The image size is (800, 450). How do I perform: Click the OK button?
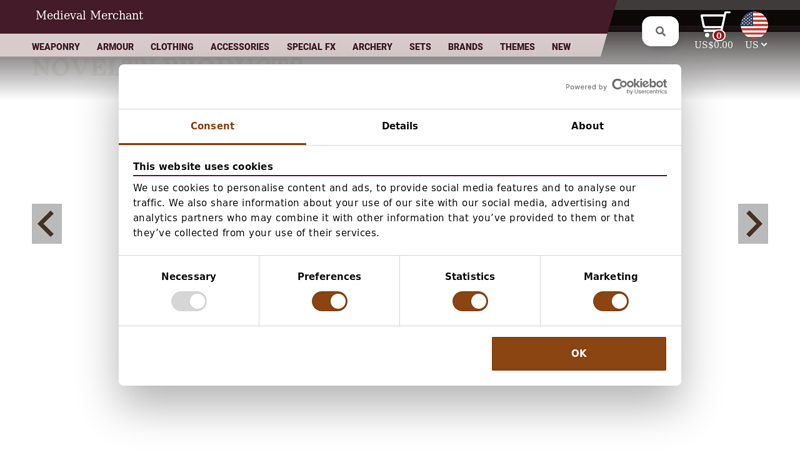click(x=579, y=354)
